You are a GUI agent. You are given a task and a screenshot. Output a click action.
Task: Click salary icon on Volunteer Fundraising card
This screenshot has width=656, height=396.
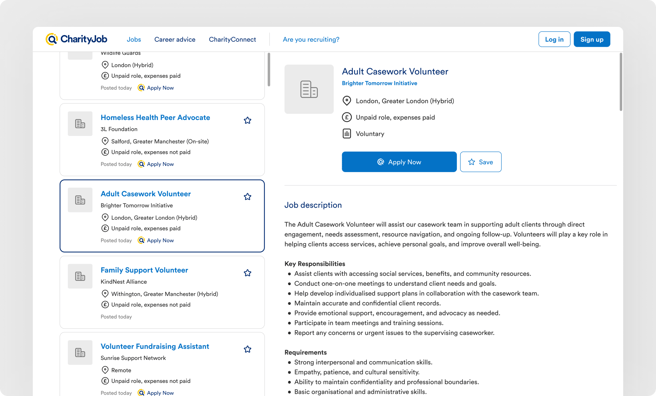pos(105,381)
